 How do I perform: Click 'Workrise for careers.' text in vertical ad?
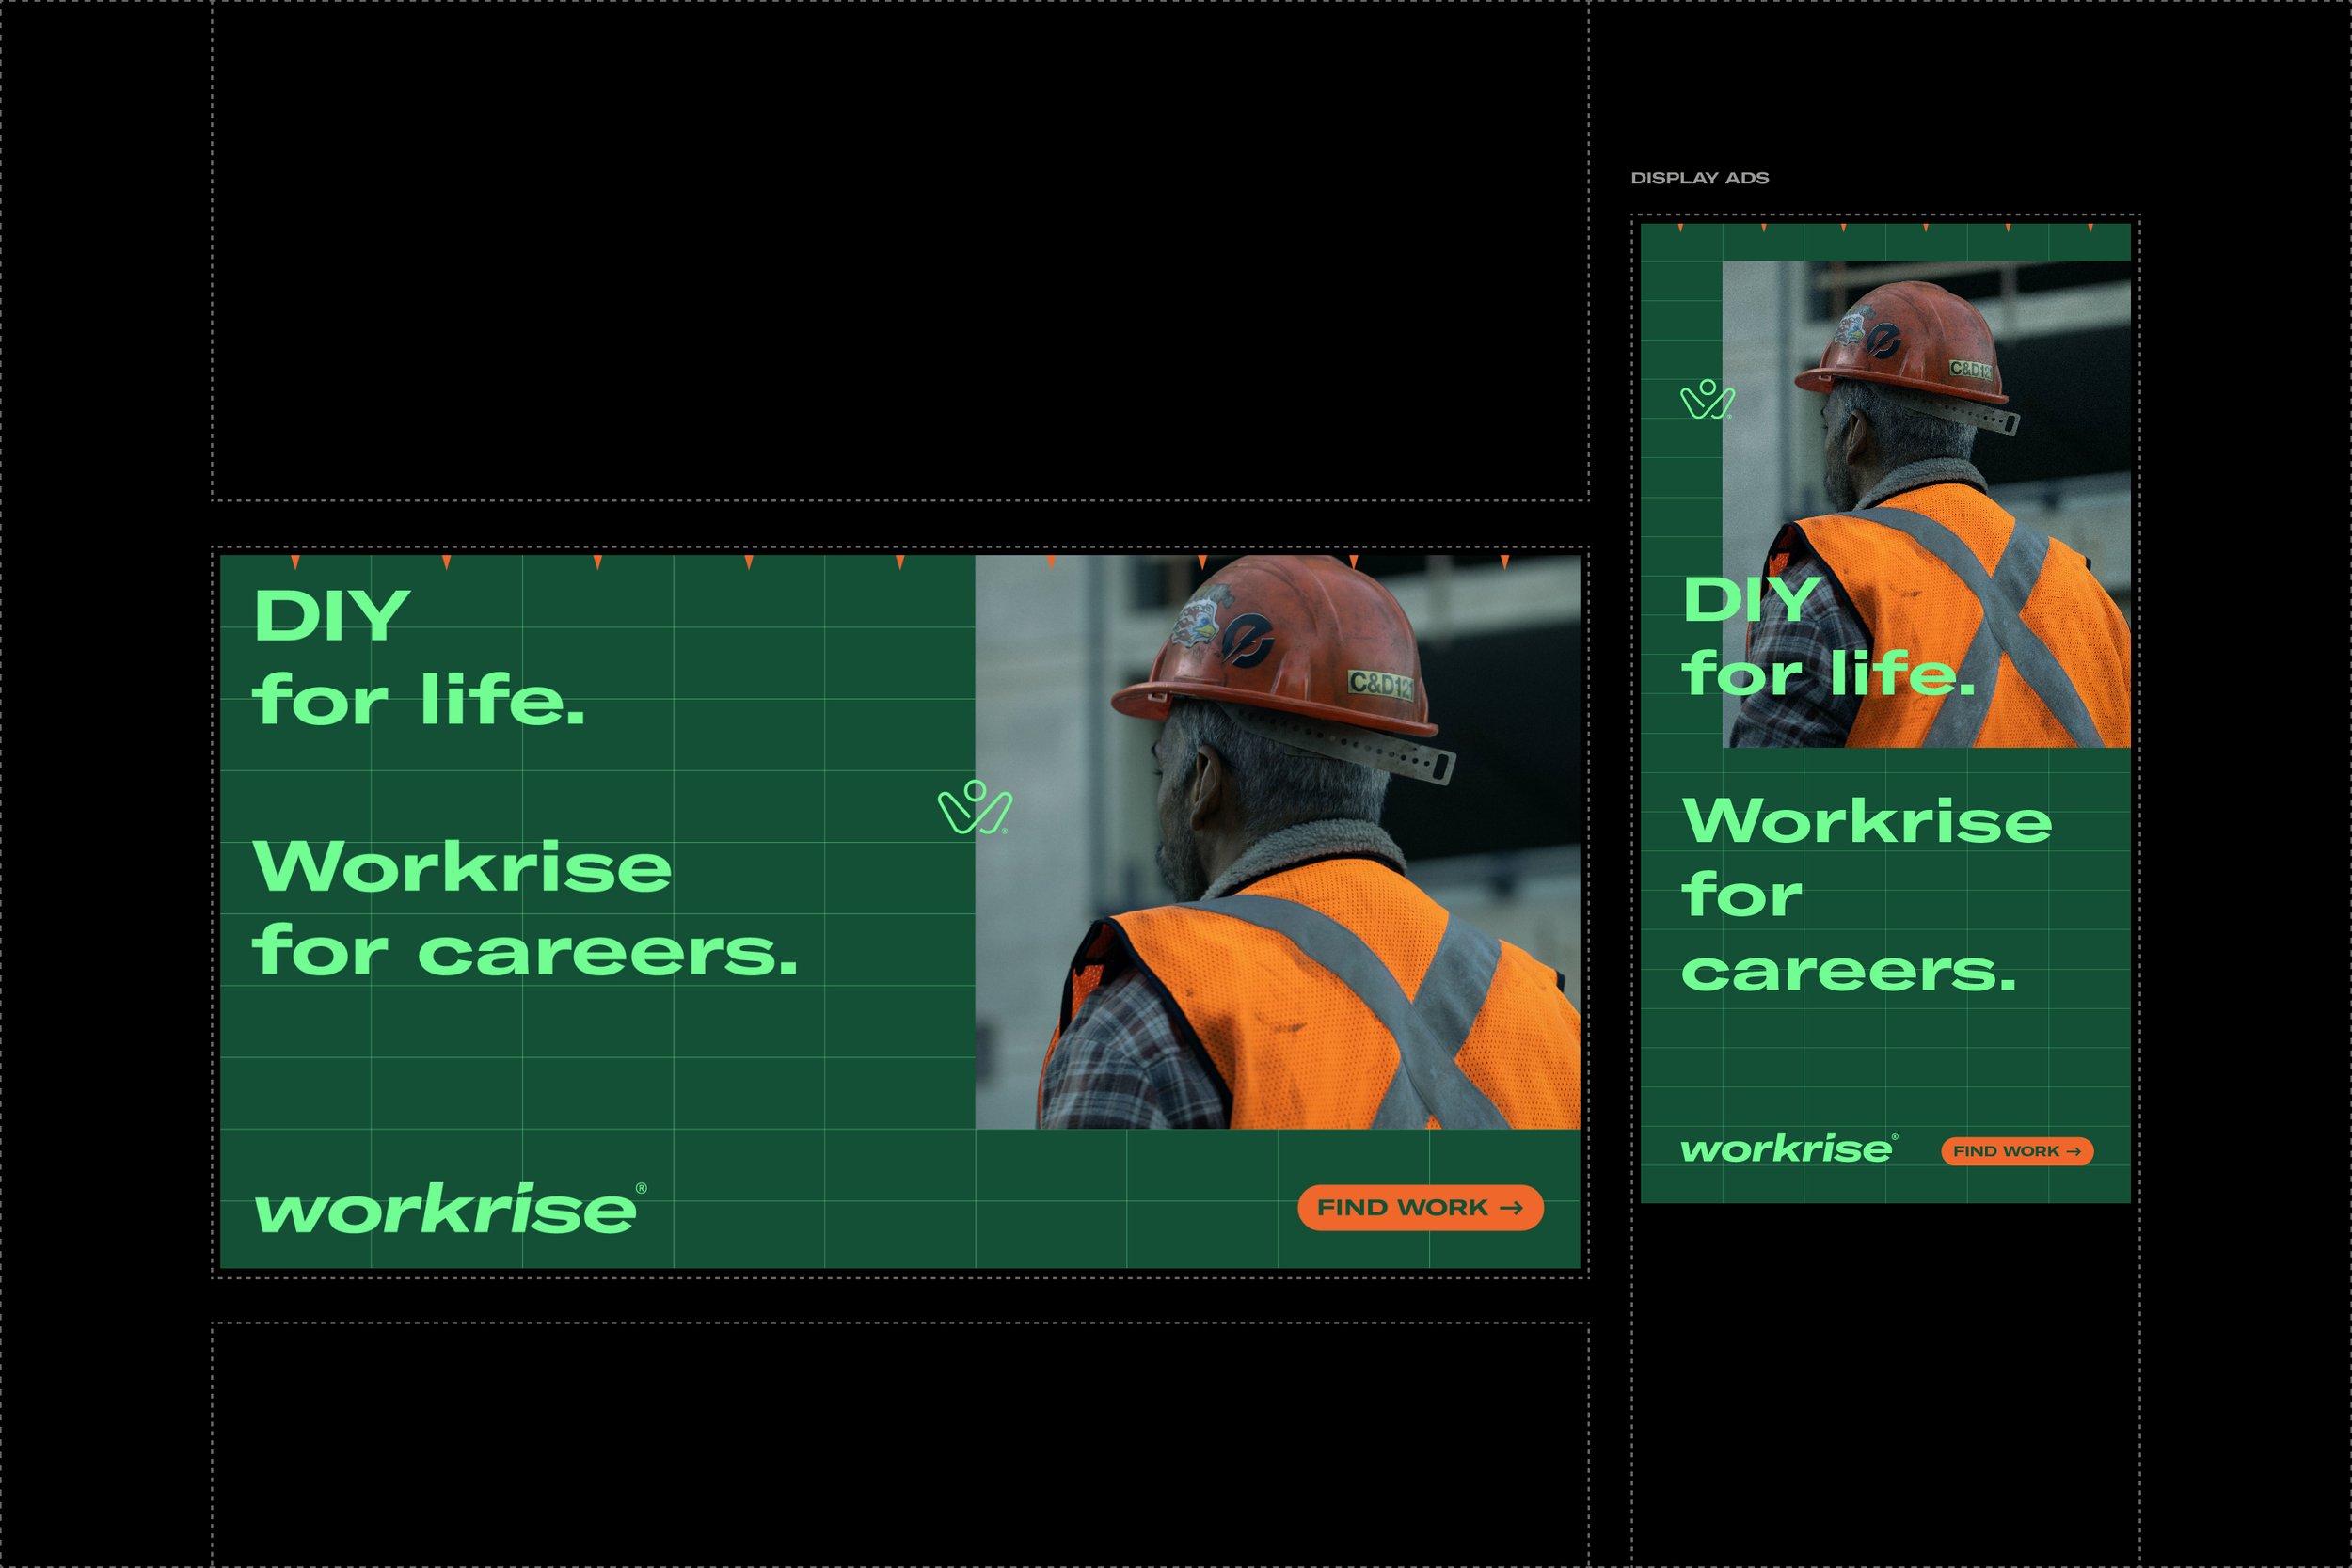click(1866, 895)
